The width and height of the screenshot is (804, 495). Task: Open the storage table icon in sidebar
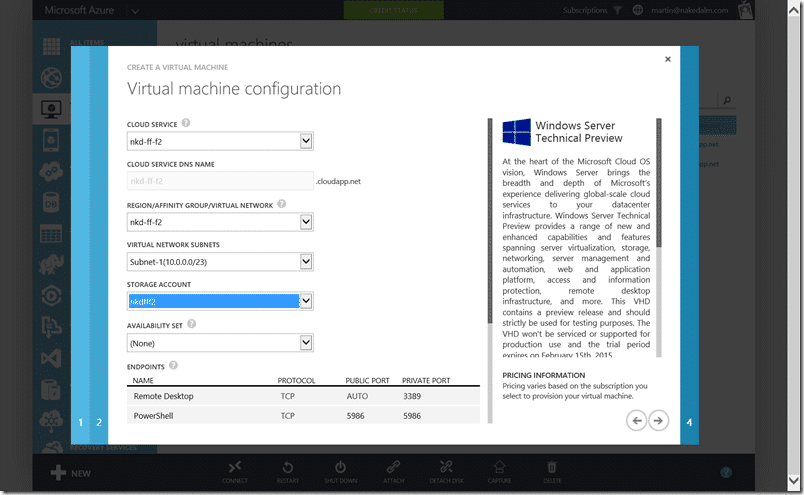(51, 234)
